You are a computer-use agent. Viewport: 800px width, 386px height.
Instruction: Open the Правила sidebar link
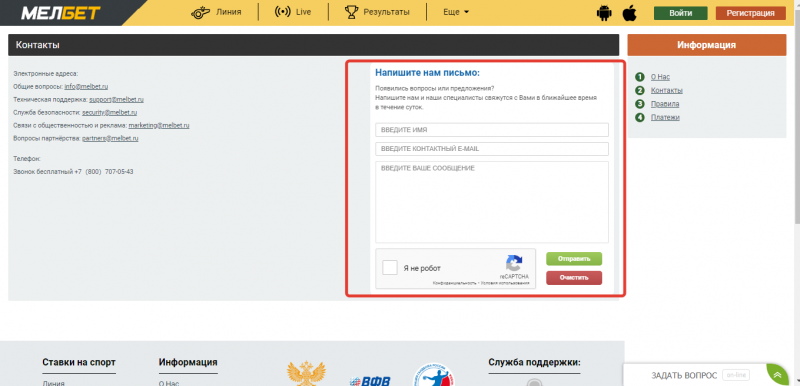(x=665, y=104)
